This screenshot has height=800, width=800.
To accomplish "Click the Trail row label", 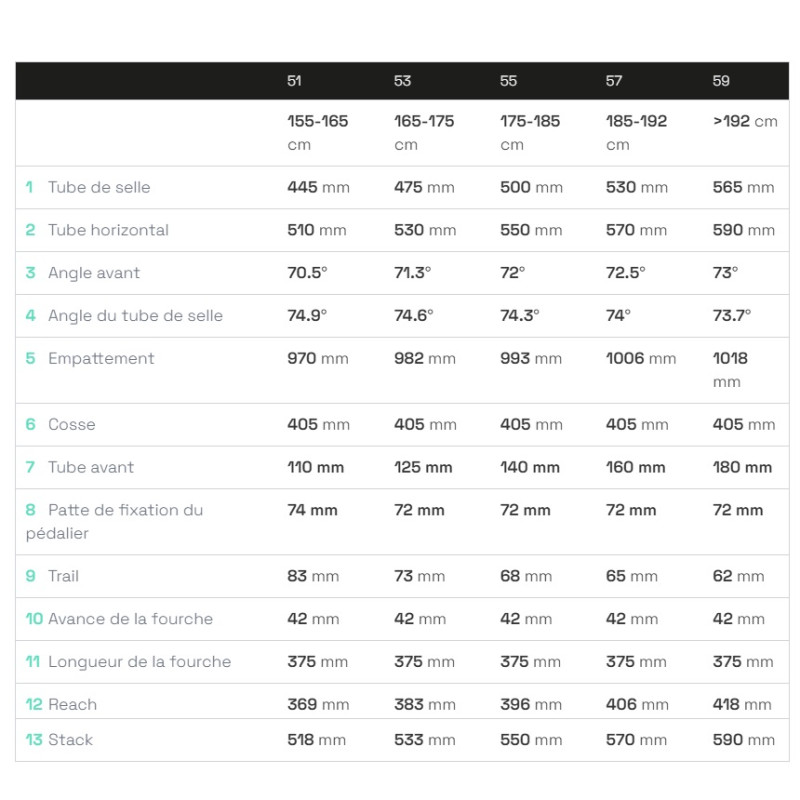I will [63, 576].
